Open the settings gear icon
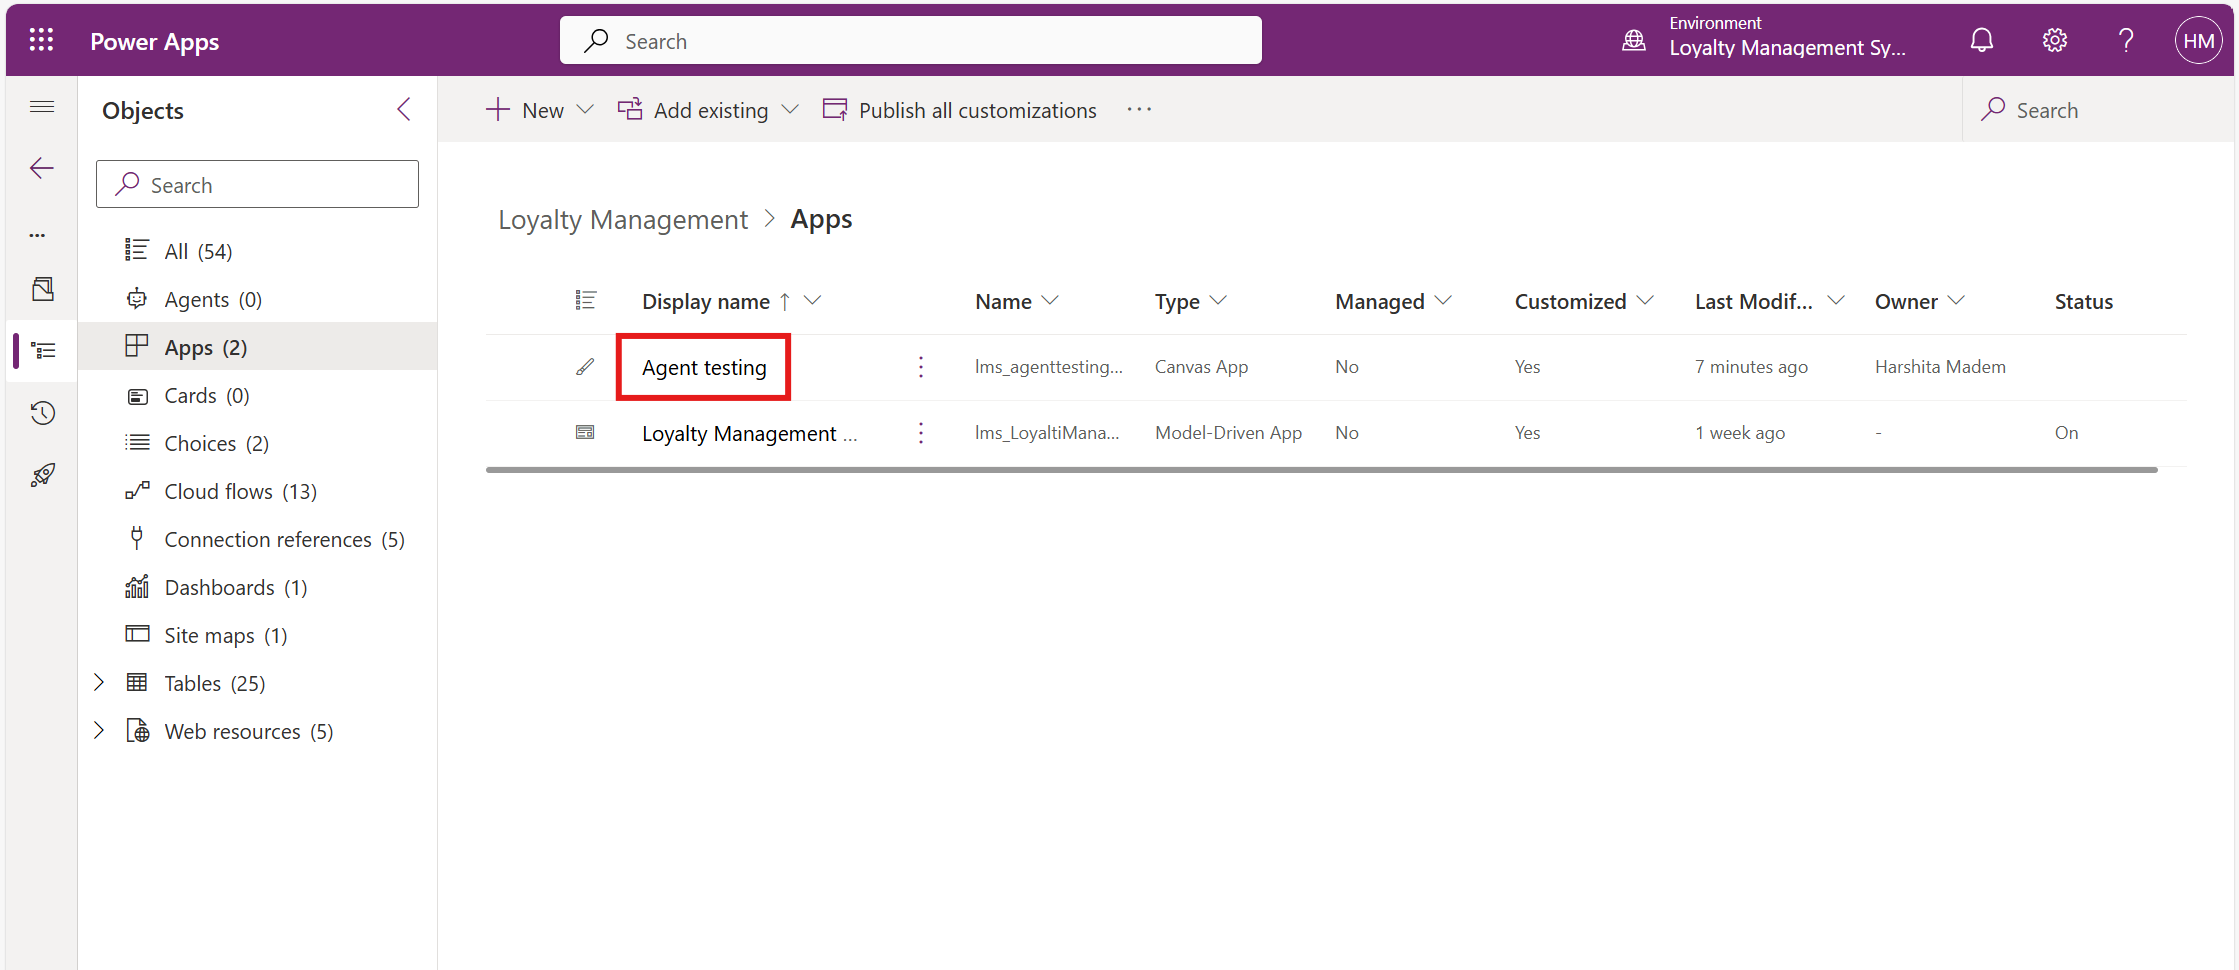The image size is (2239, 970). point(2054,40)
